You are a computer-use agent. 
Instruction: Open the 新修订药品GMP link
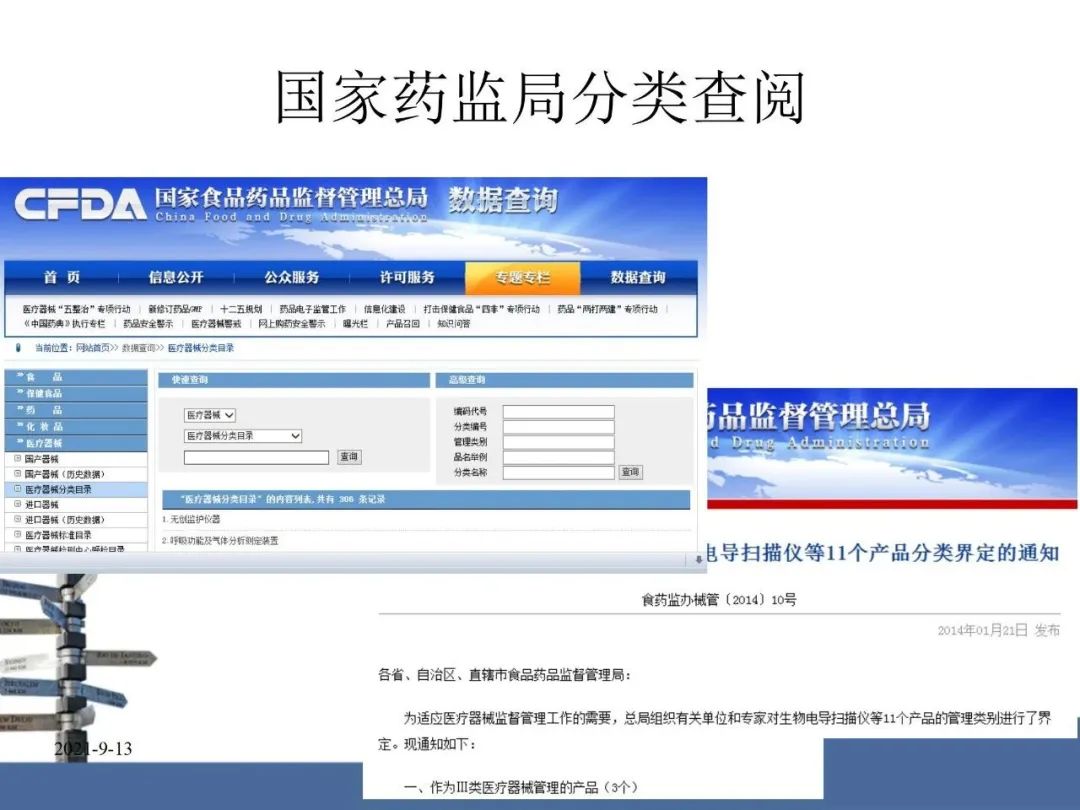176,309
